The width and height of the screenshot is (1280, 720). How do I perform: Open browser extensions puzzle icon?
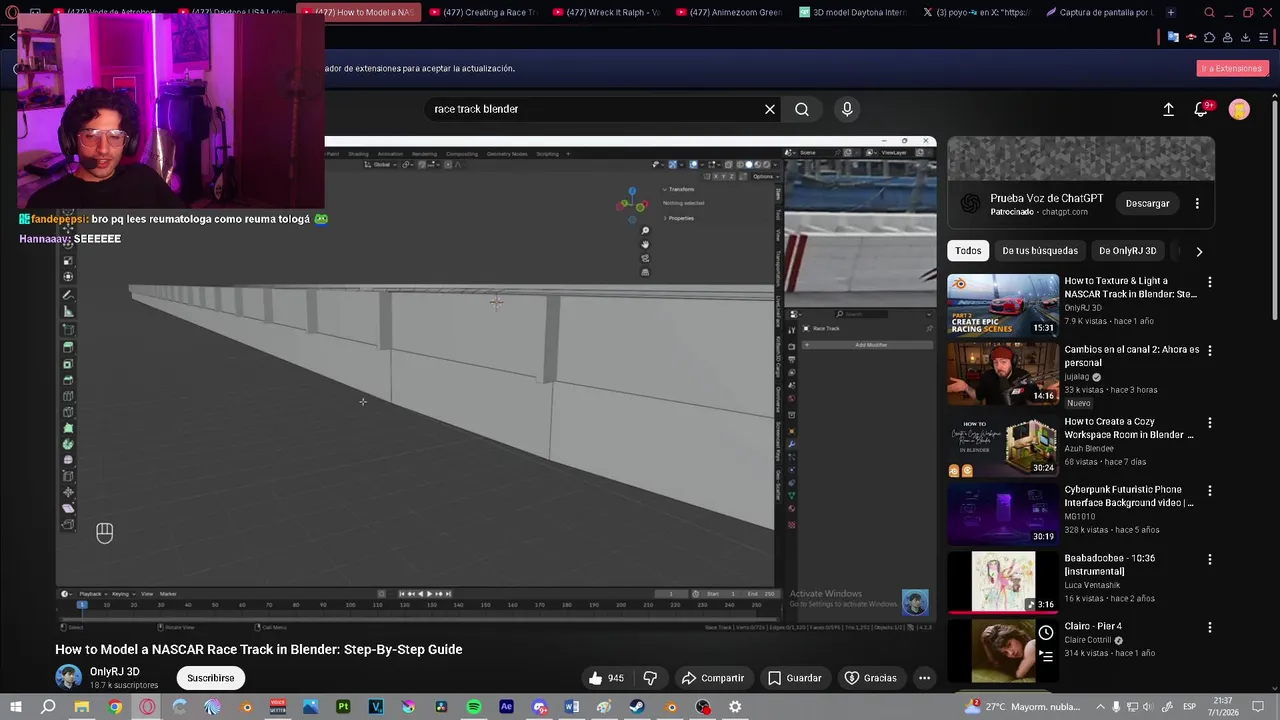(1209, 38)
